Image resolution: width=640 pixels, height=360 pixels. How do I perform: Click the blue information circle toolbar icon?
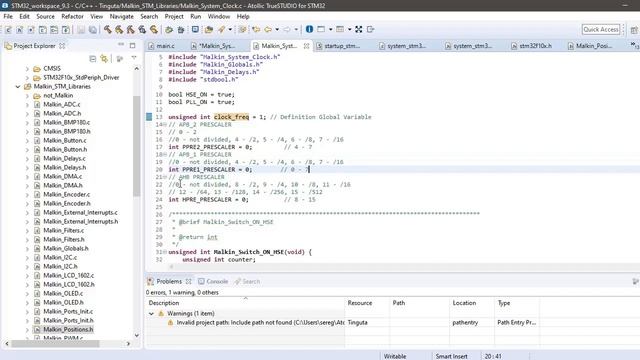309,29
